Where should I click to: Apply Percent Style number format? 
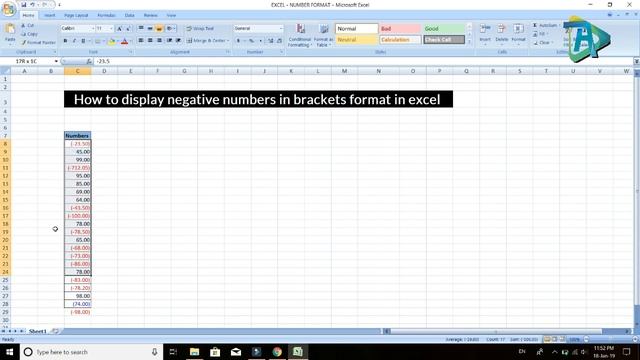pyautogui.click(x=251, y=41)
